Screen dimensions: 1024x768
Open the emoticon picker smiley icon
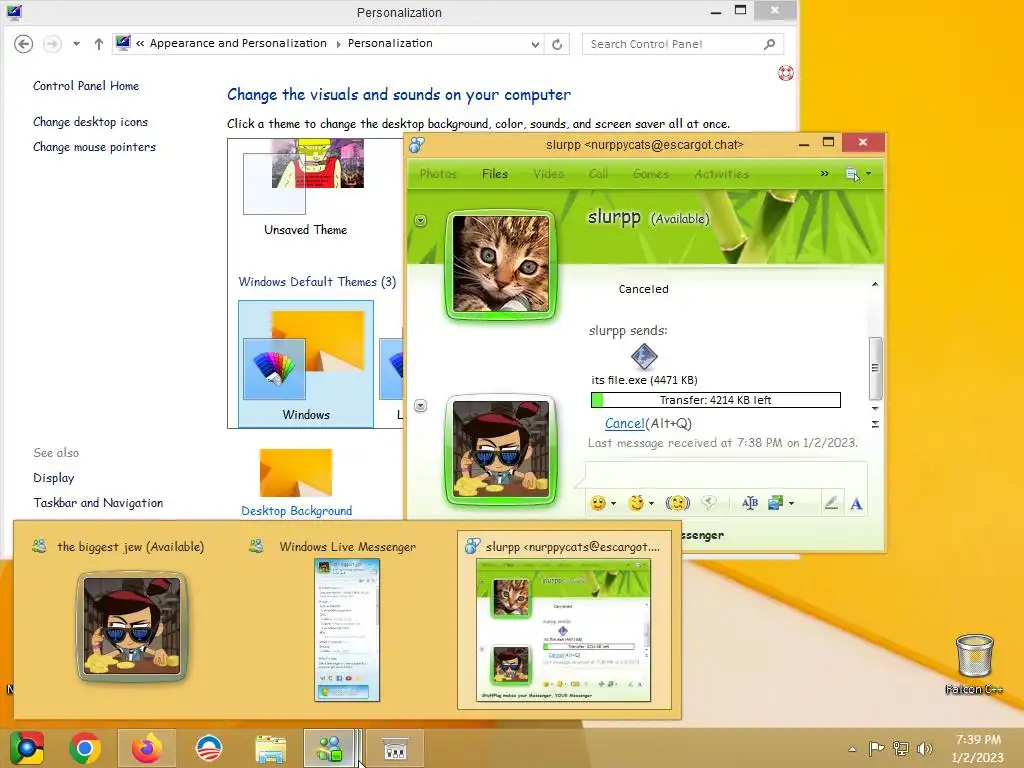(x=598, y=503)
